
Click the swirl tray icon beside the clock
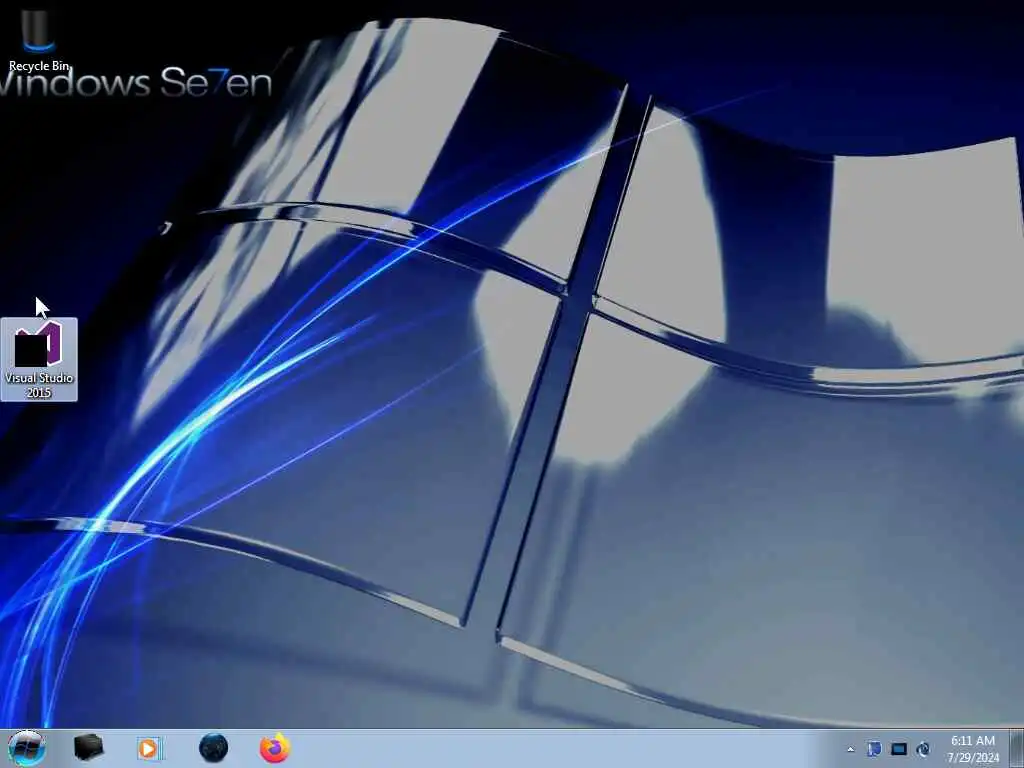(923, 749)
